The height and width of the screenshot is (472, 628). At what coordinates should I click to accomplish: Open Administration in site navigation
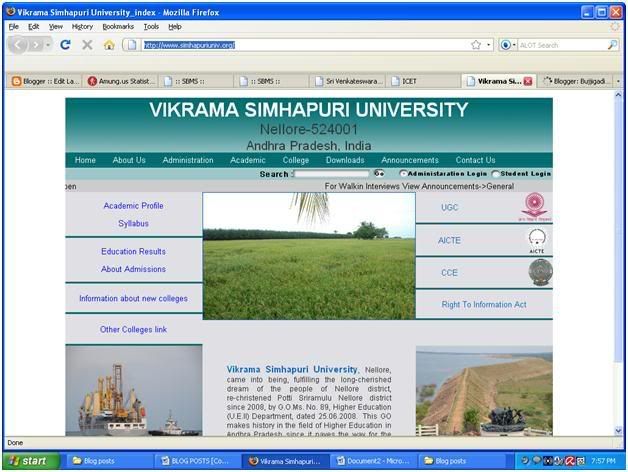[x=188, y=160]
